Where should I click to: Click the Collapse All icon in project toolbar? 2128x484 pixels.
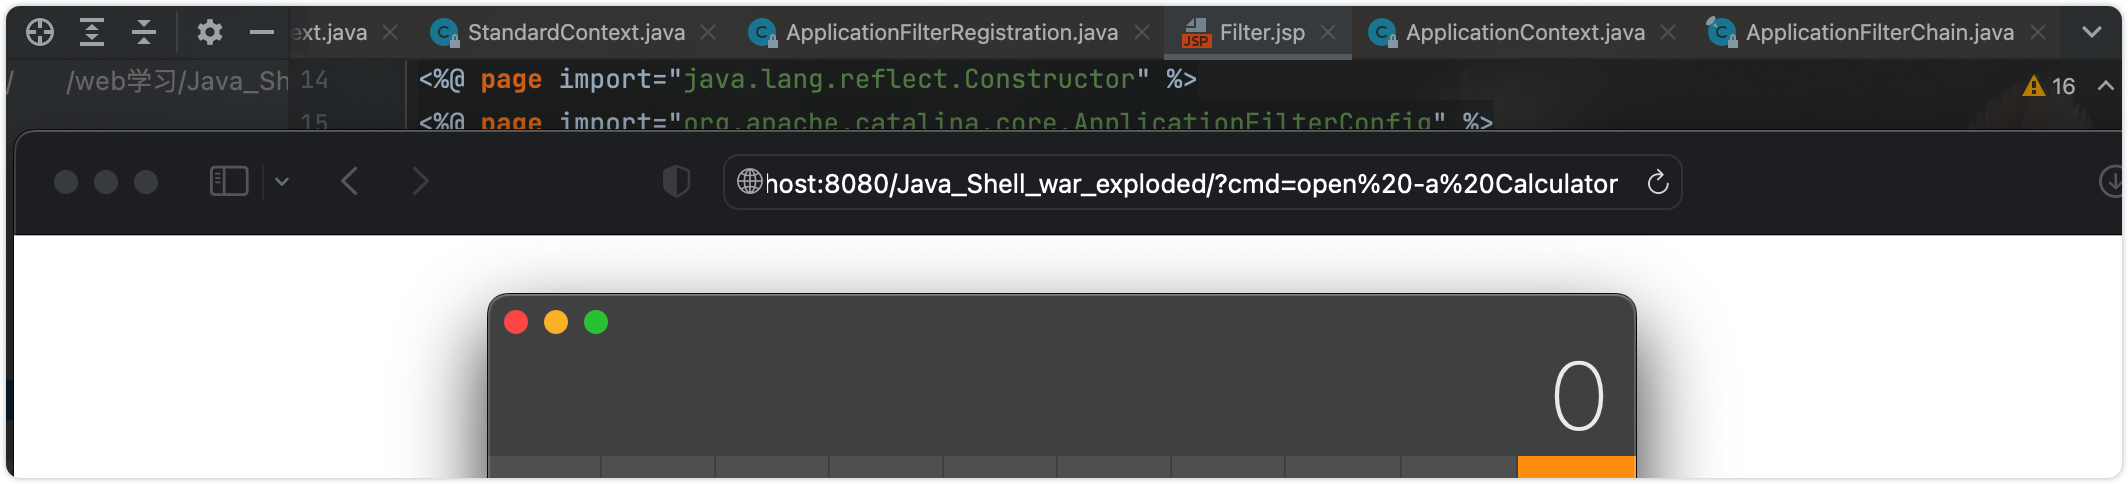pos(144,33)
